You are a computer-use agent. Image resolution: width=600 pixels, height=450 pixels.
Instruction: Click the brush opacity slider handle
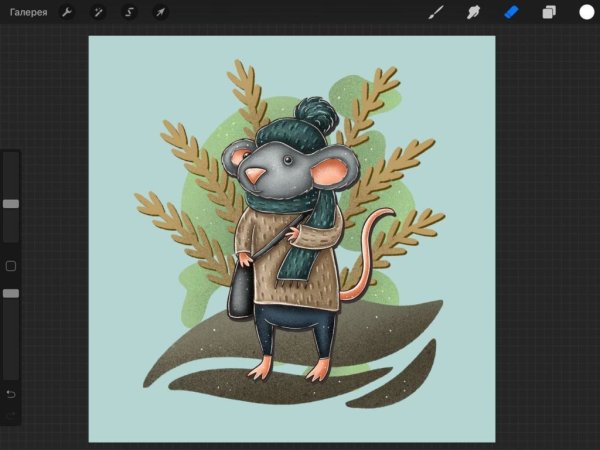tap(11, 293)
